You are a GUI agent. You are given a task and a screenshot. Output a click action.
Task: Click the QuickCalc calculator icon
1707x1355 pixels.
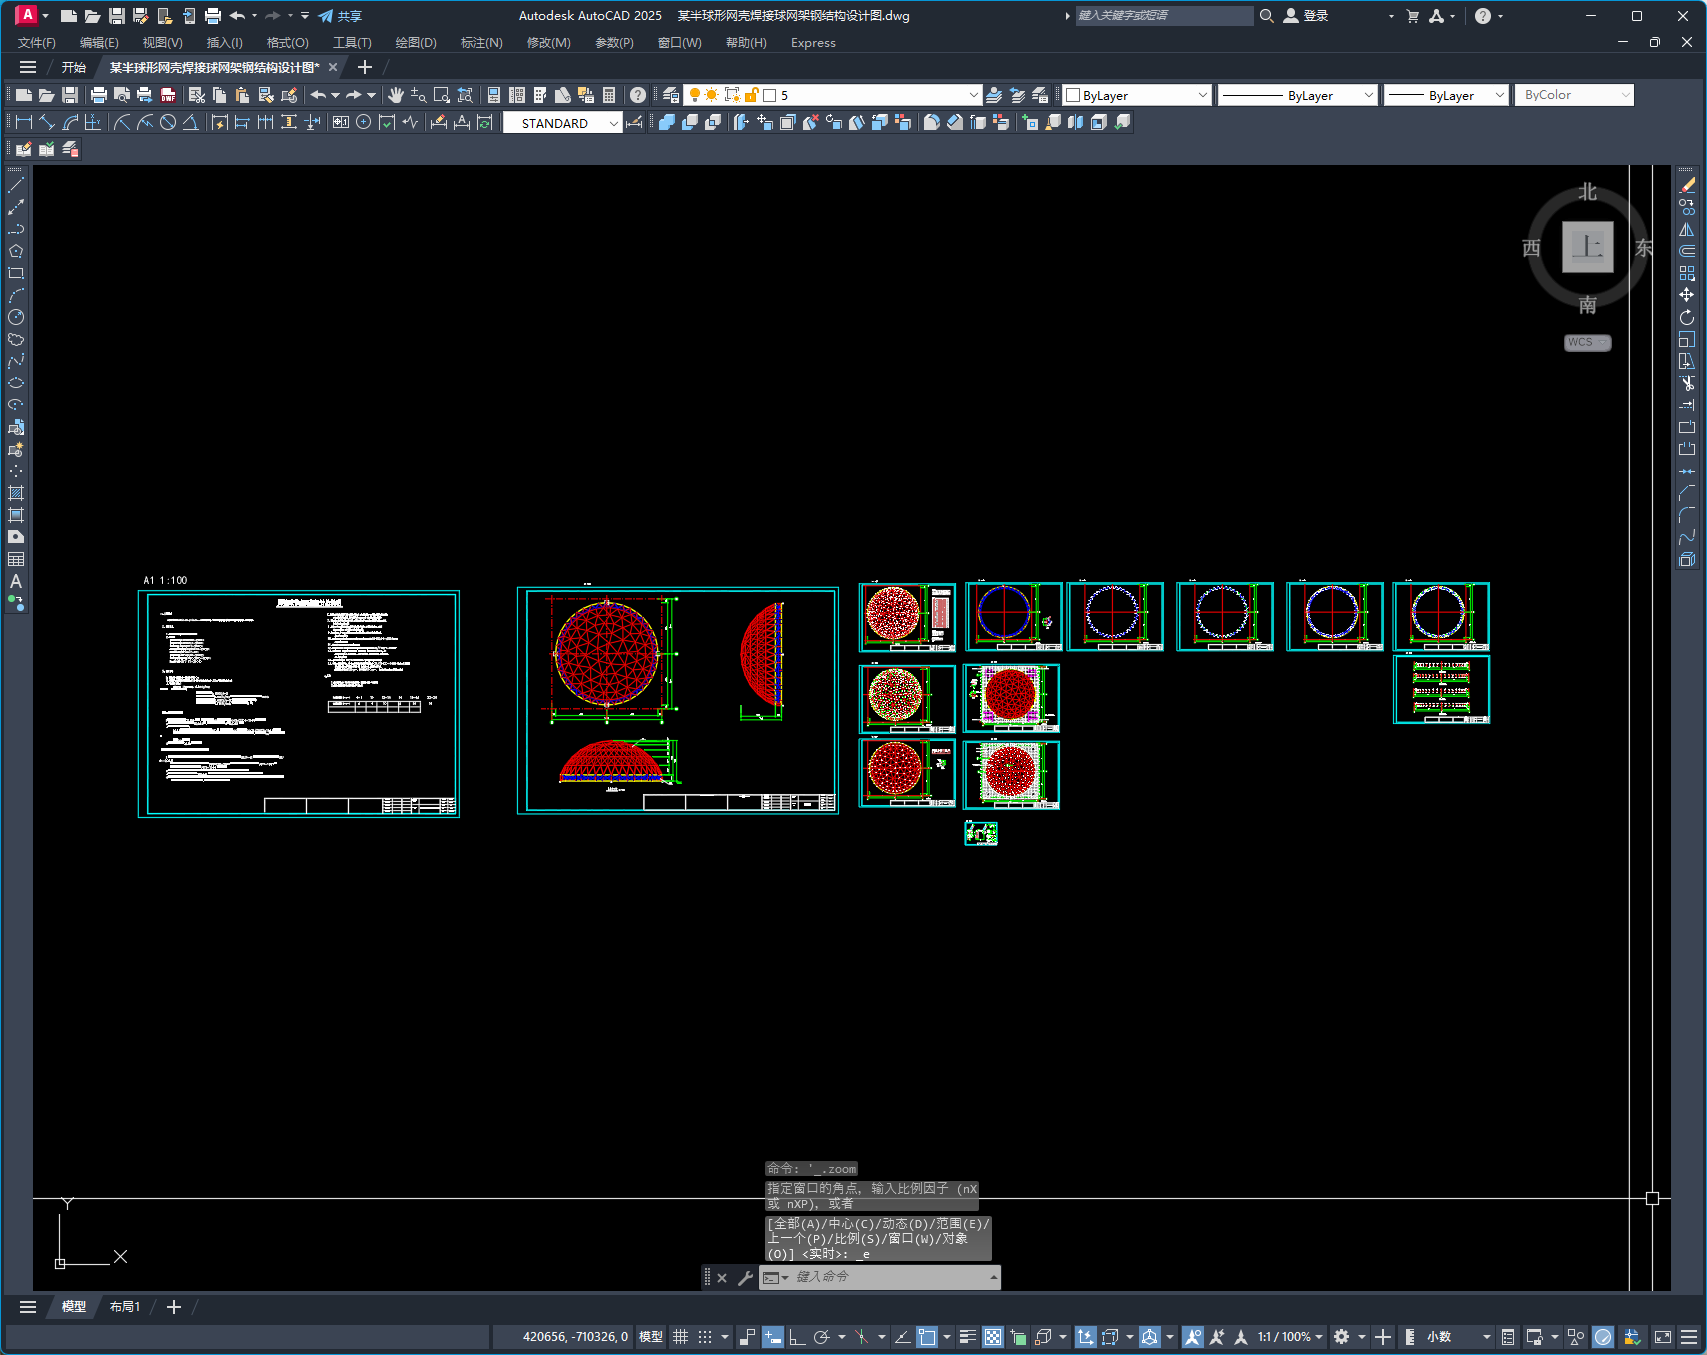point(609,95)
